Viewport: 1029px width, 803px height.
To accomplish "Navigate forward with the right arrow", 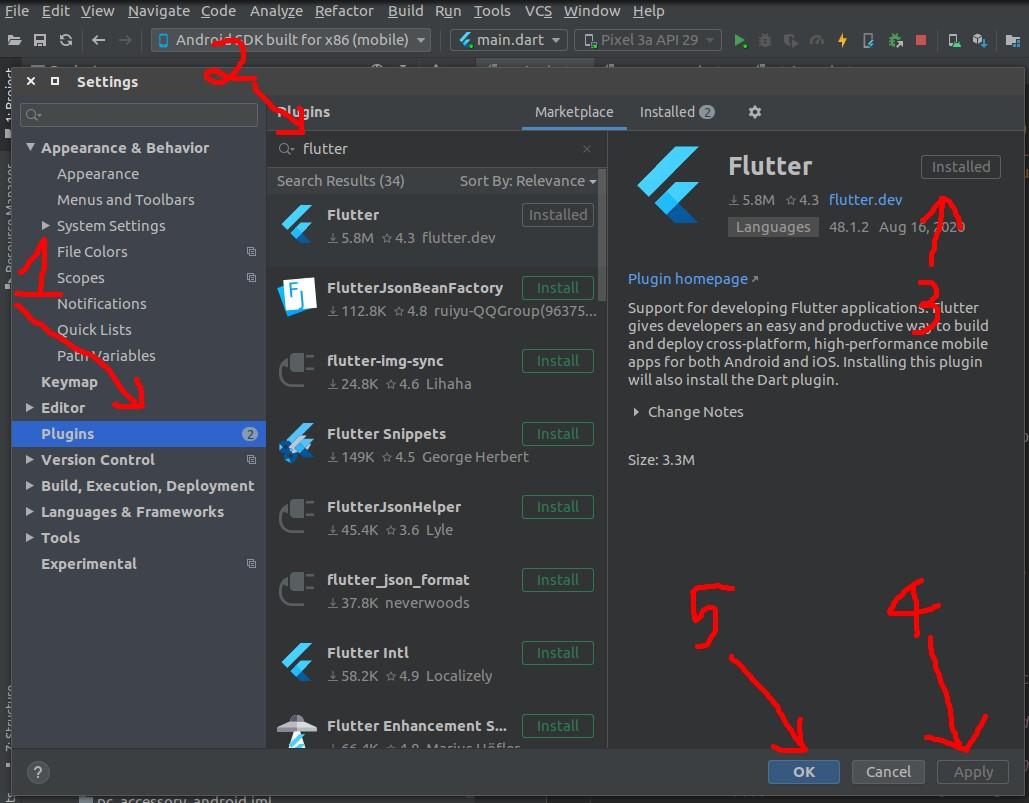I will [125, 40].
